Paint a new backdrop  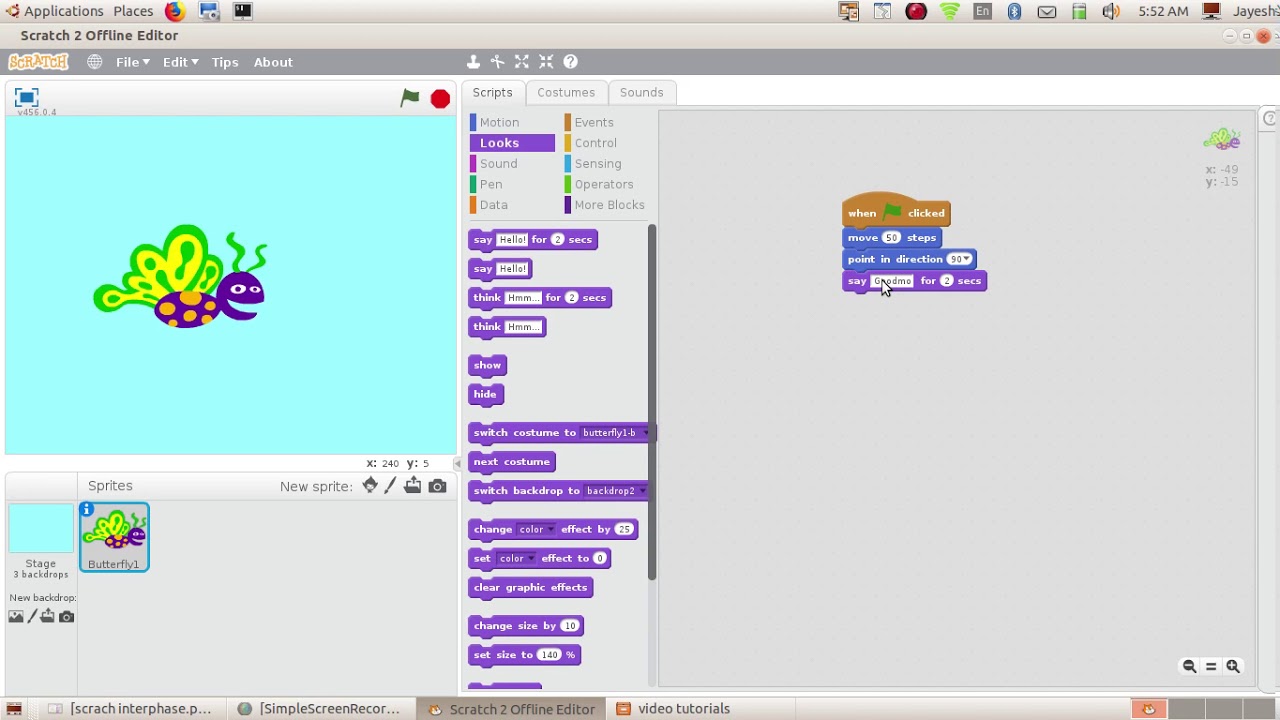click(x=32, y=617)
